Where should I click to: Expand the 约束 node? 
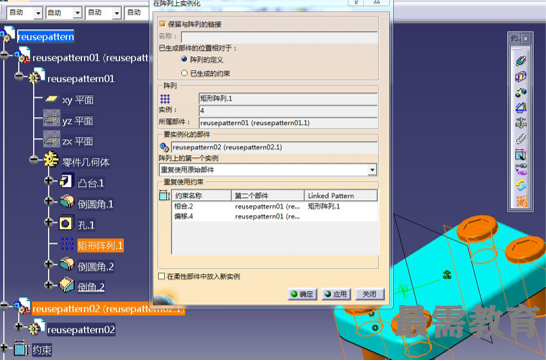[4, 347]
